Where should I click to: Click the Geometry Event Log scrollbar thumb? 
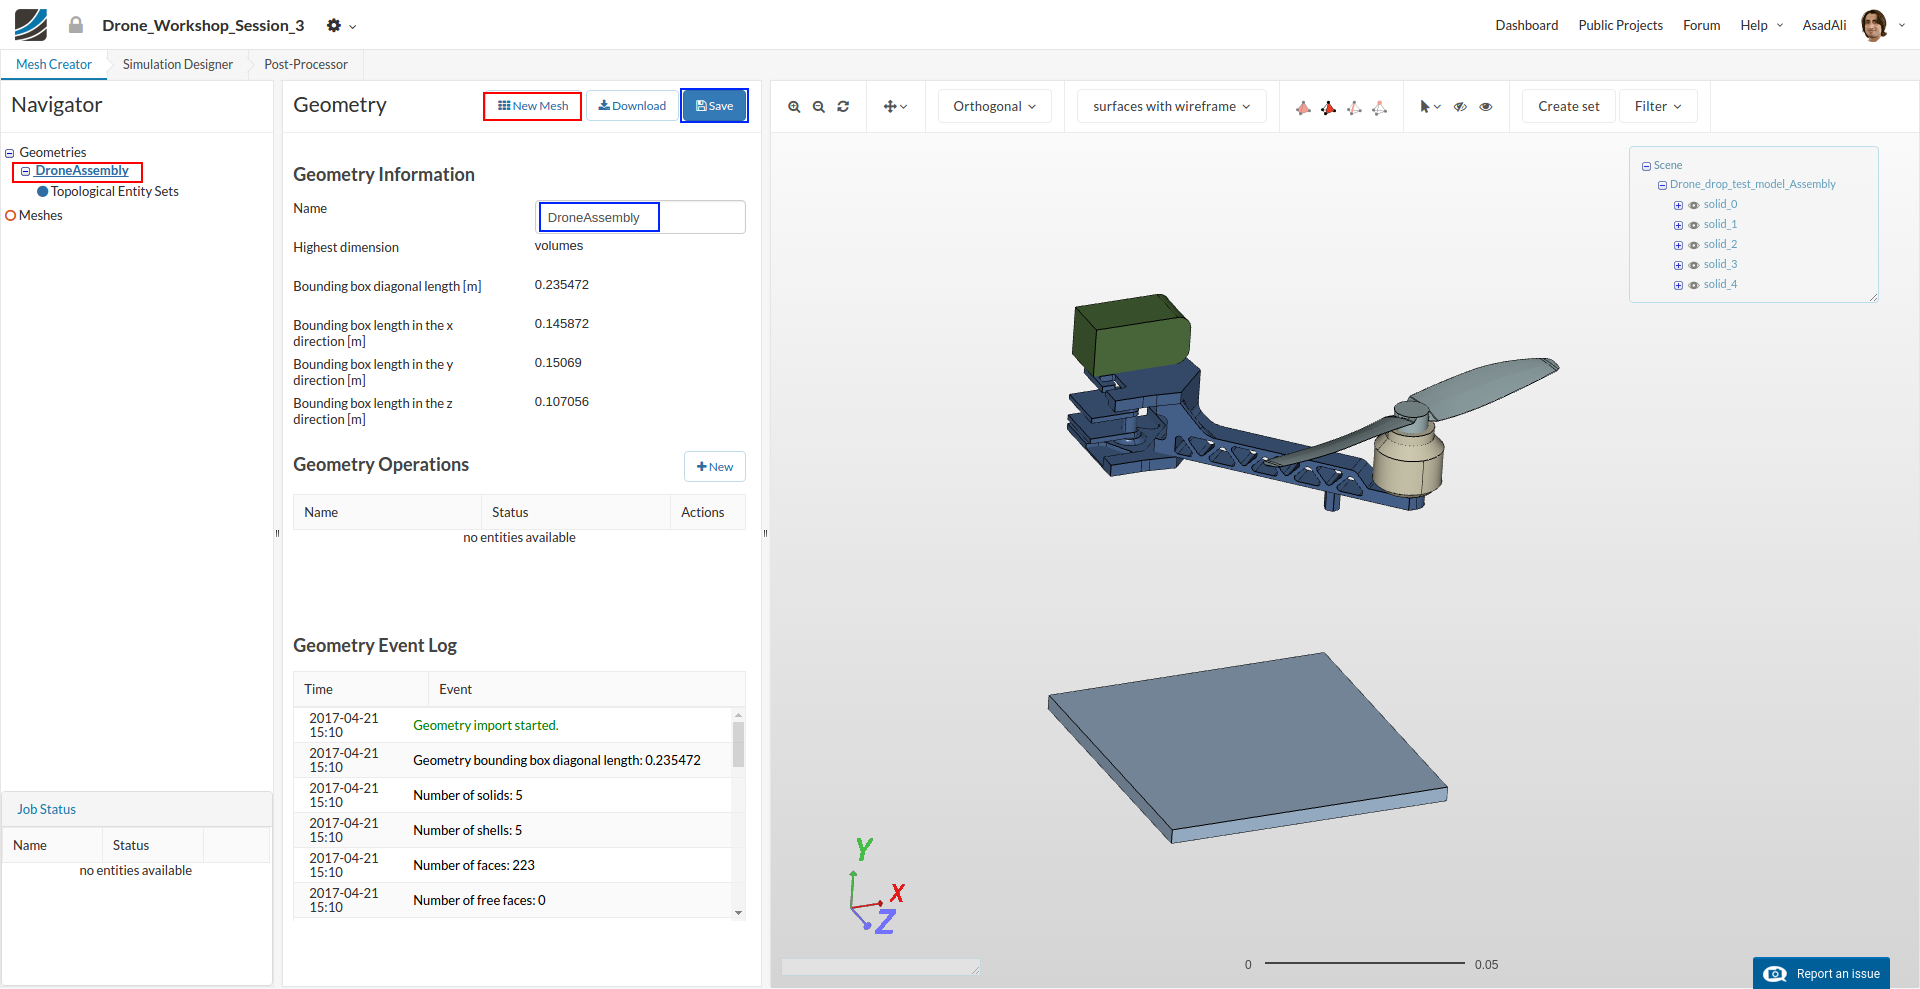[x=738, y=744]
